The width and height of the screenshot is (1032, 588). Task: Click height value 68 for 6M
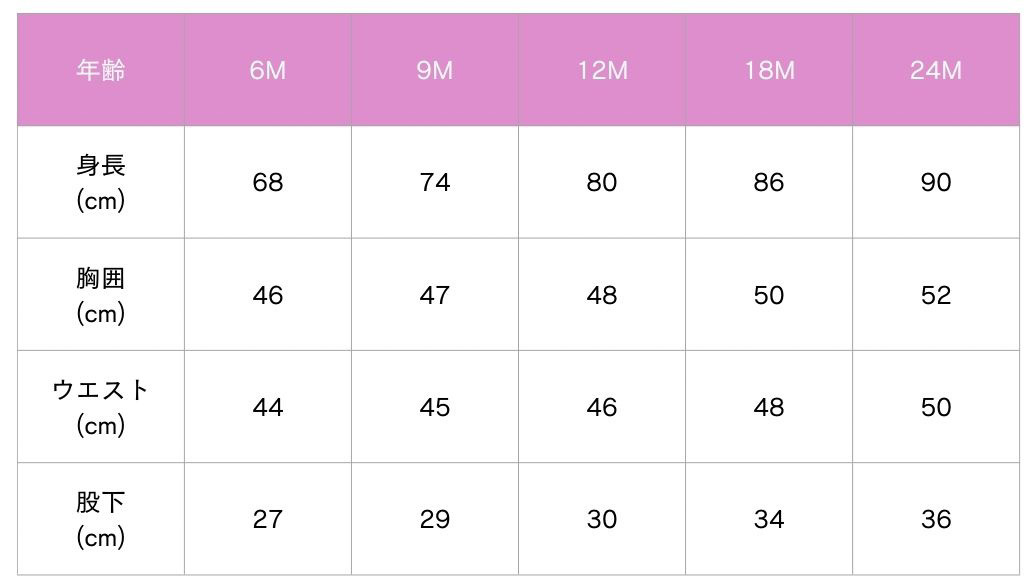pos(268,182)
